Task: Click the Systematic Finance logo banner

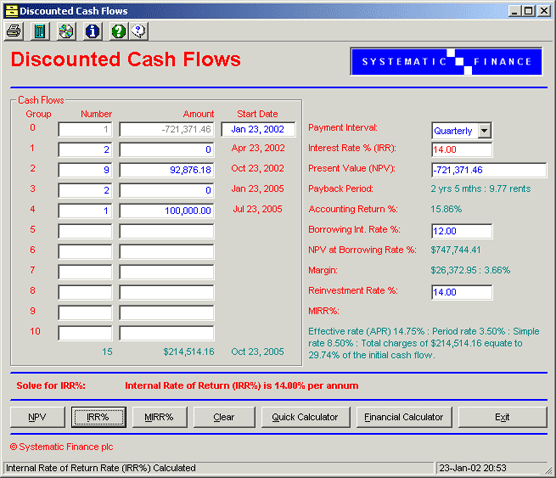Action: coord(446,62)
